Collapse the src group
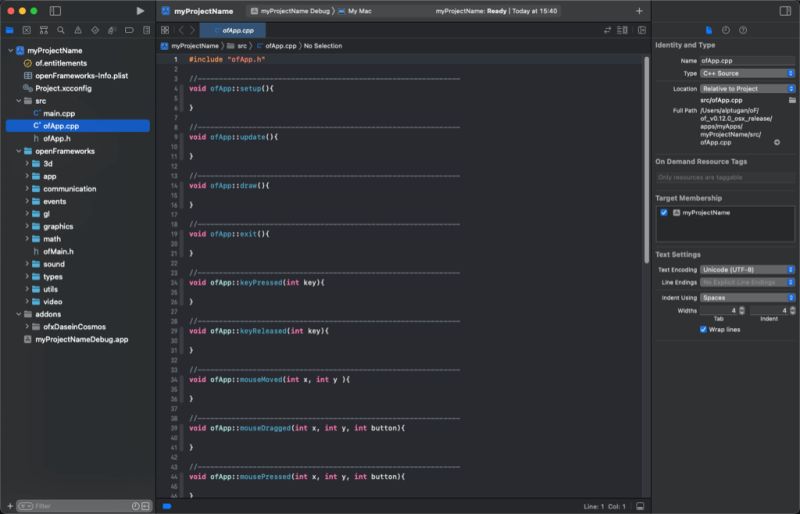800x514 pixels. pos(19,101)
